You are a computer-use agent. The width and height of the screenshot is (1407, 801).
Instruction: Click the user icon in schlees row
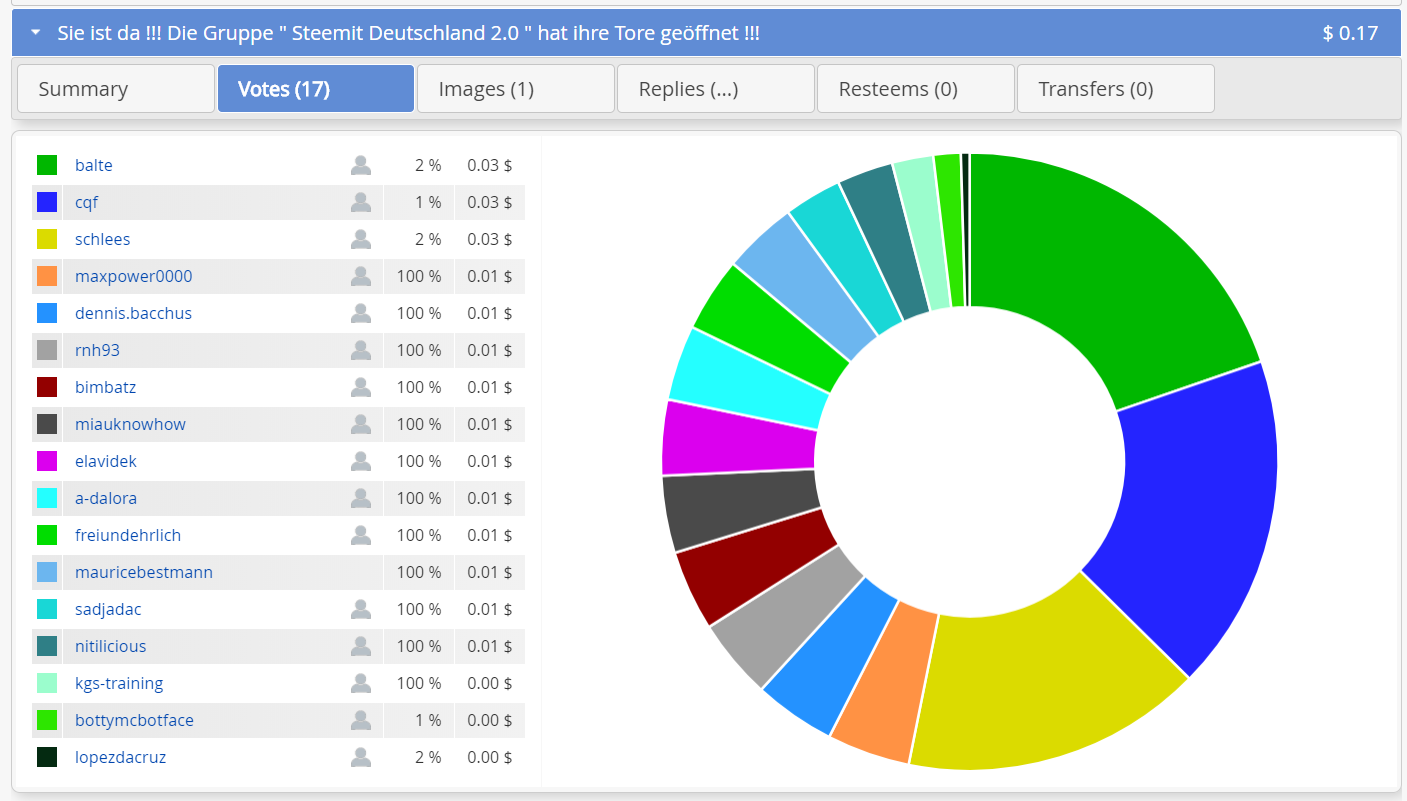pos(361,239)
